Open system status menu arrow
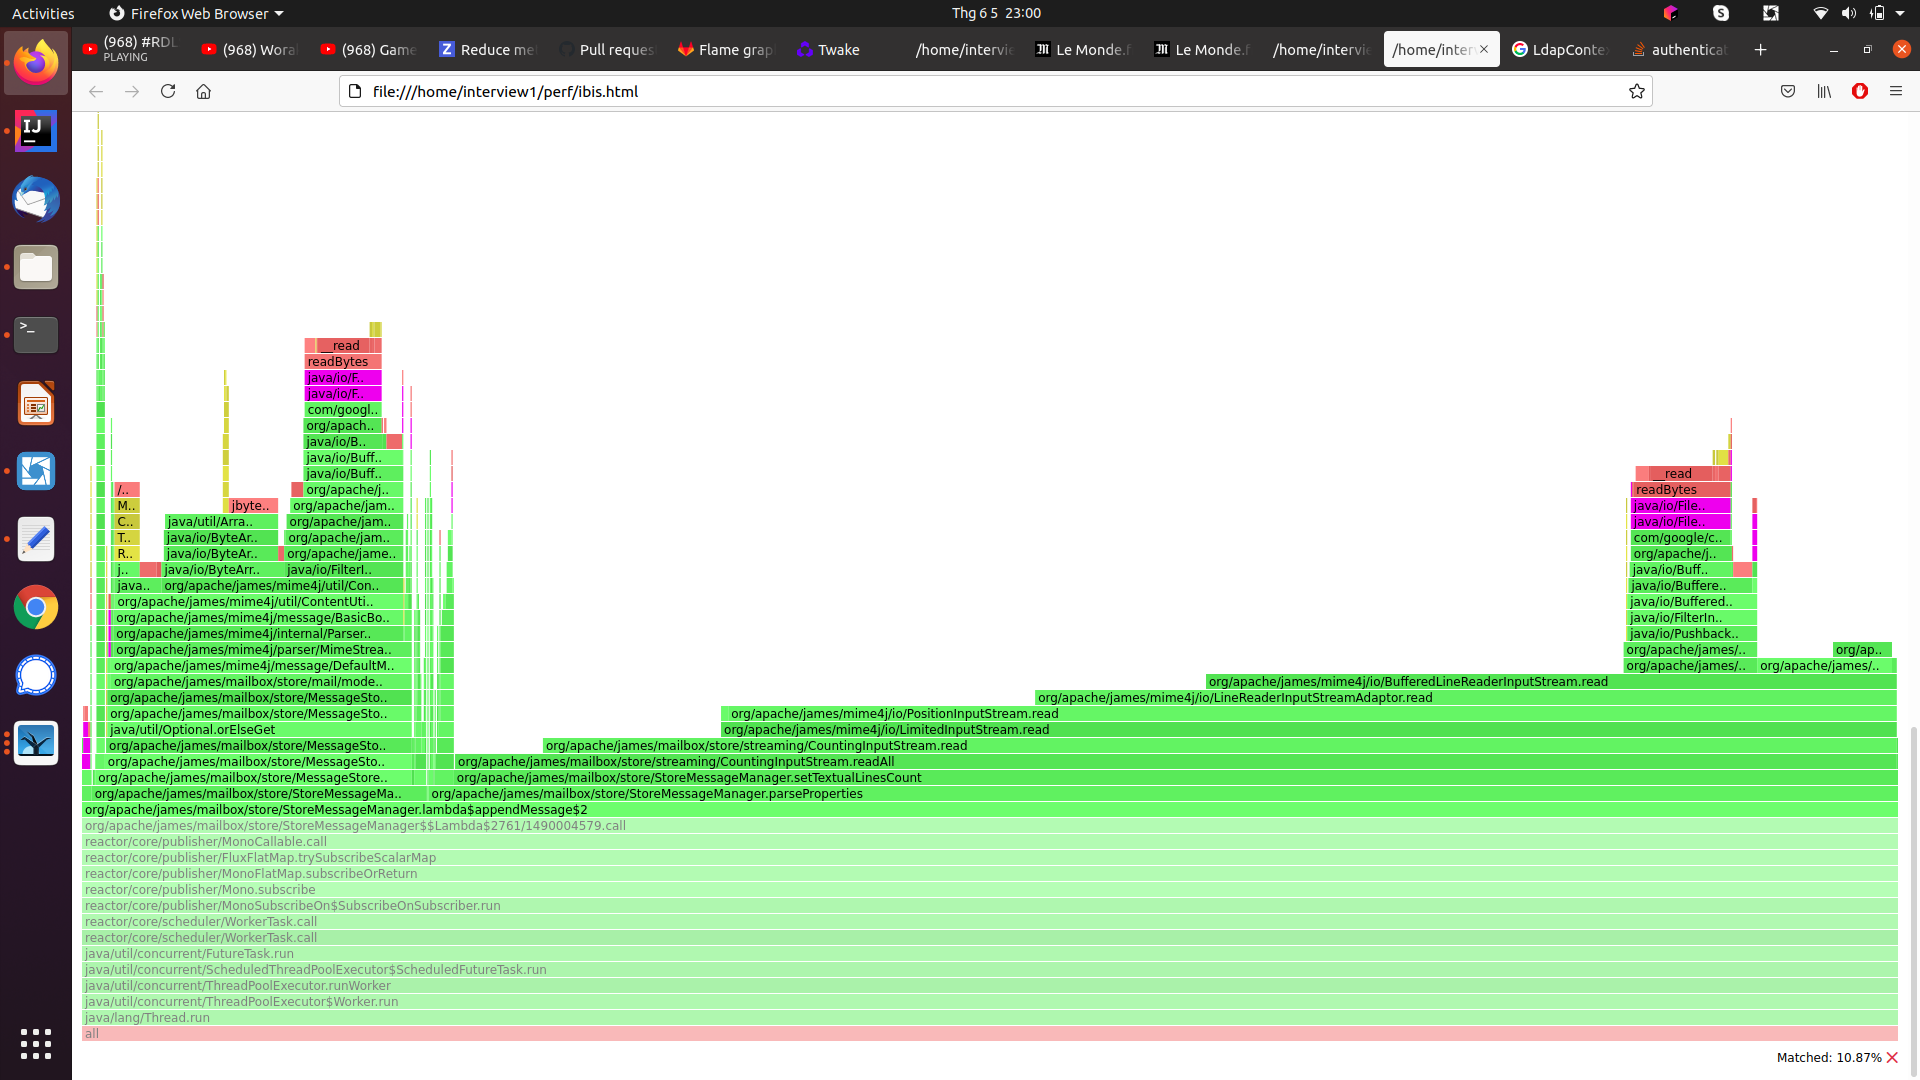Viewport: 1920px width, 1080px height. [x=1900, y=13]
